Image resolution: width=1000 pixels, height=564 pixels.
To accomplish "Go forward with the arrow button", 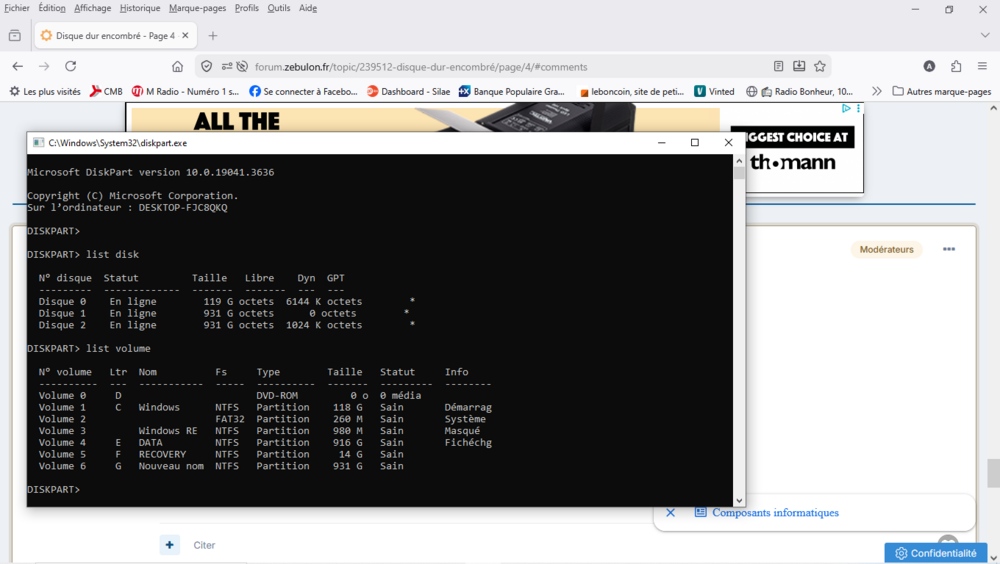I will click(44, 66).
